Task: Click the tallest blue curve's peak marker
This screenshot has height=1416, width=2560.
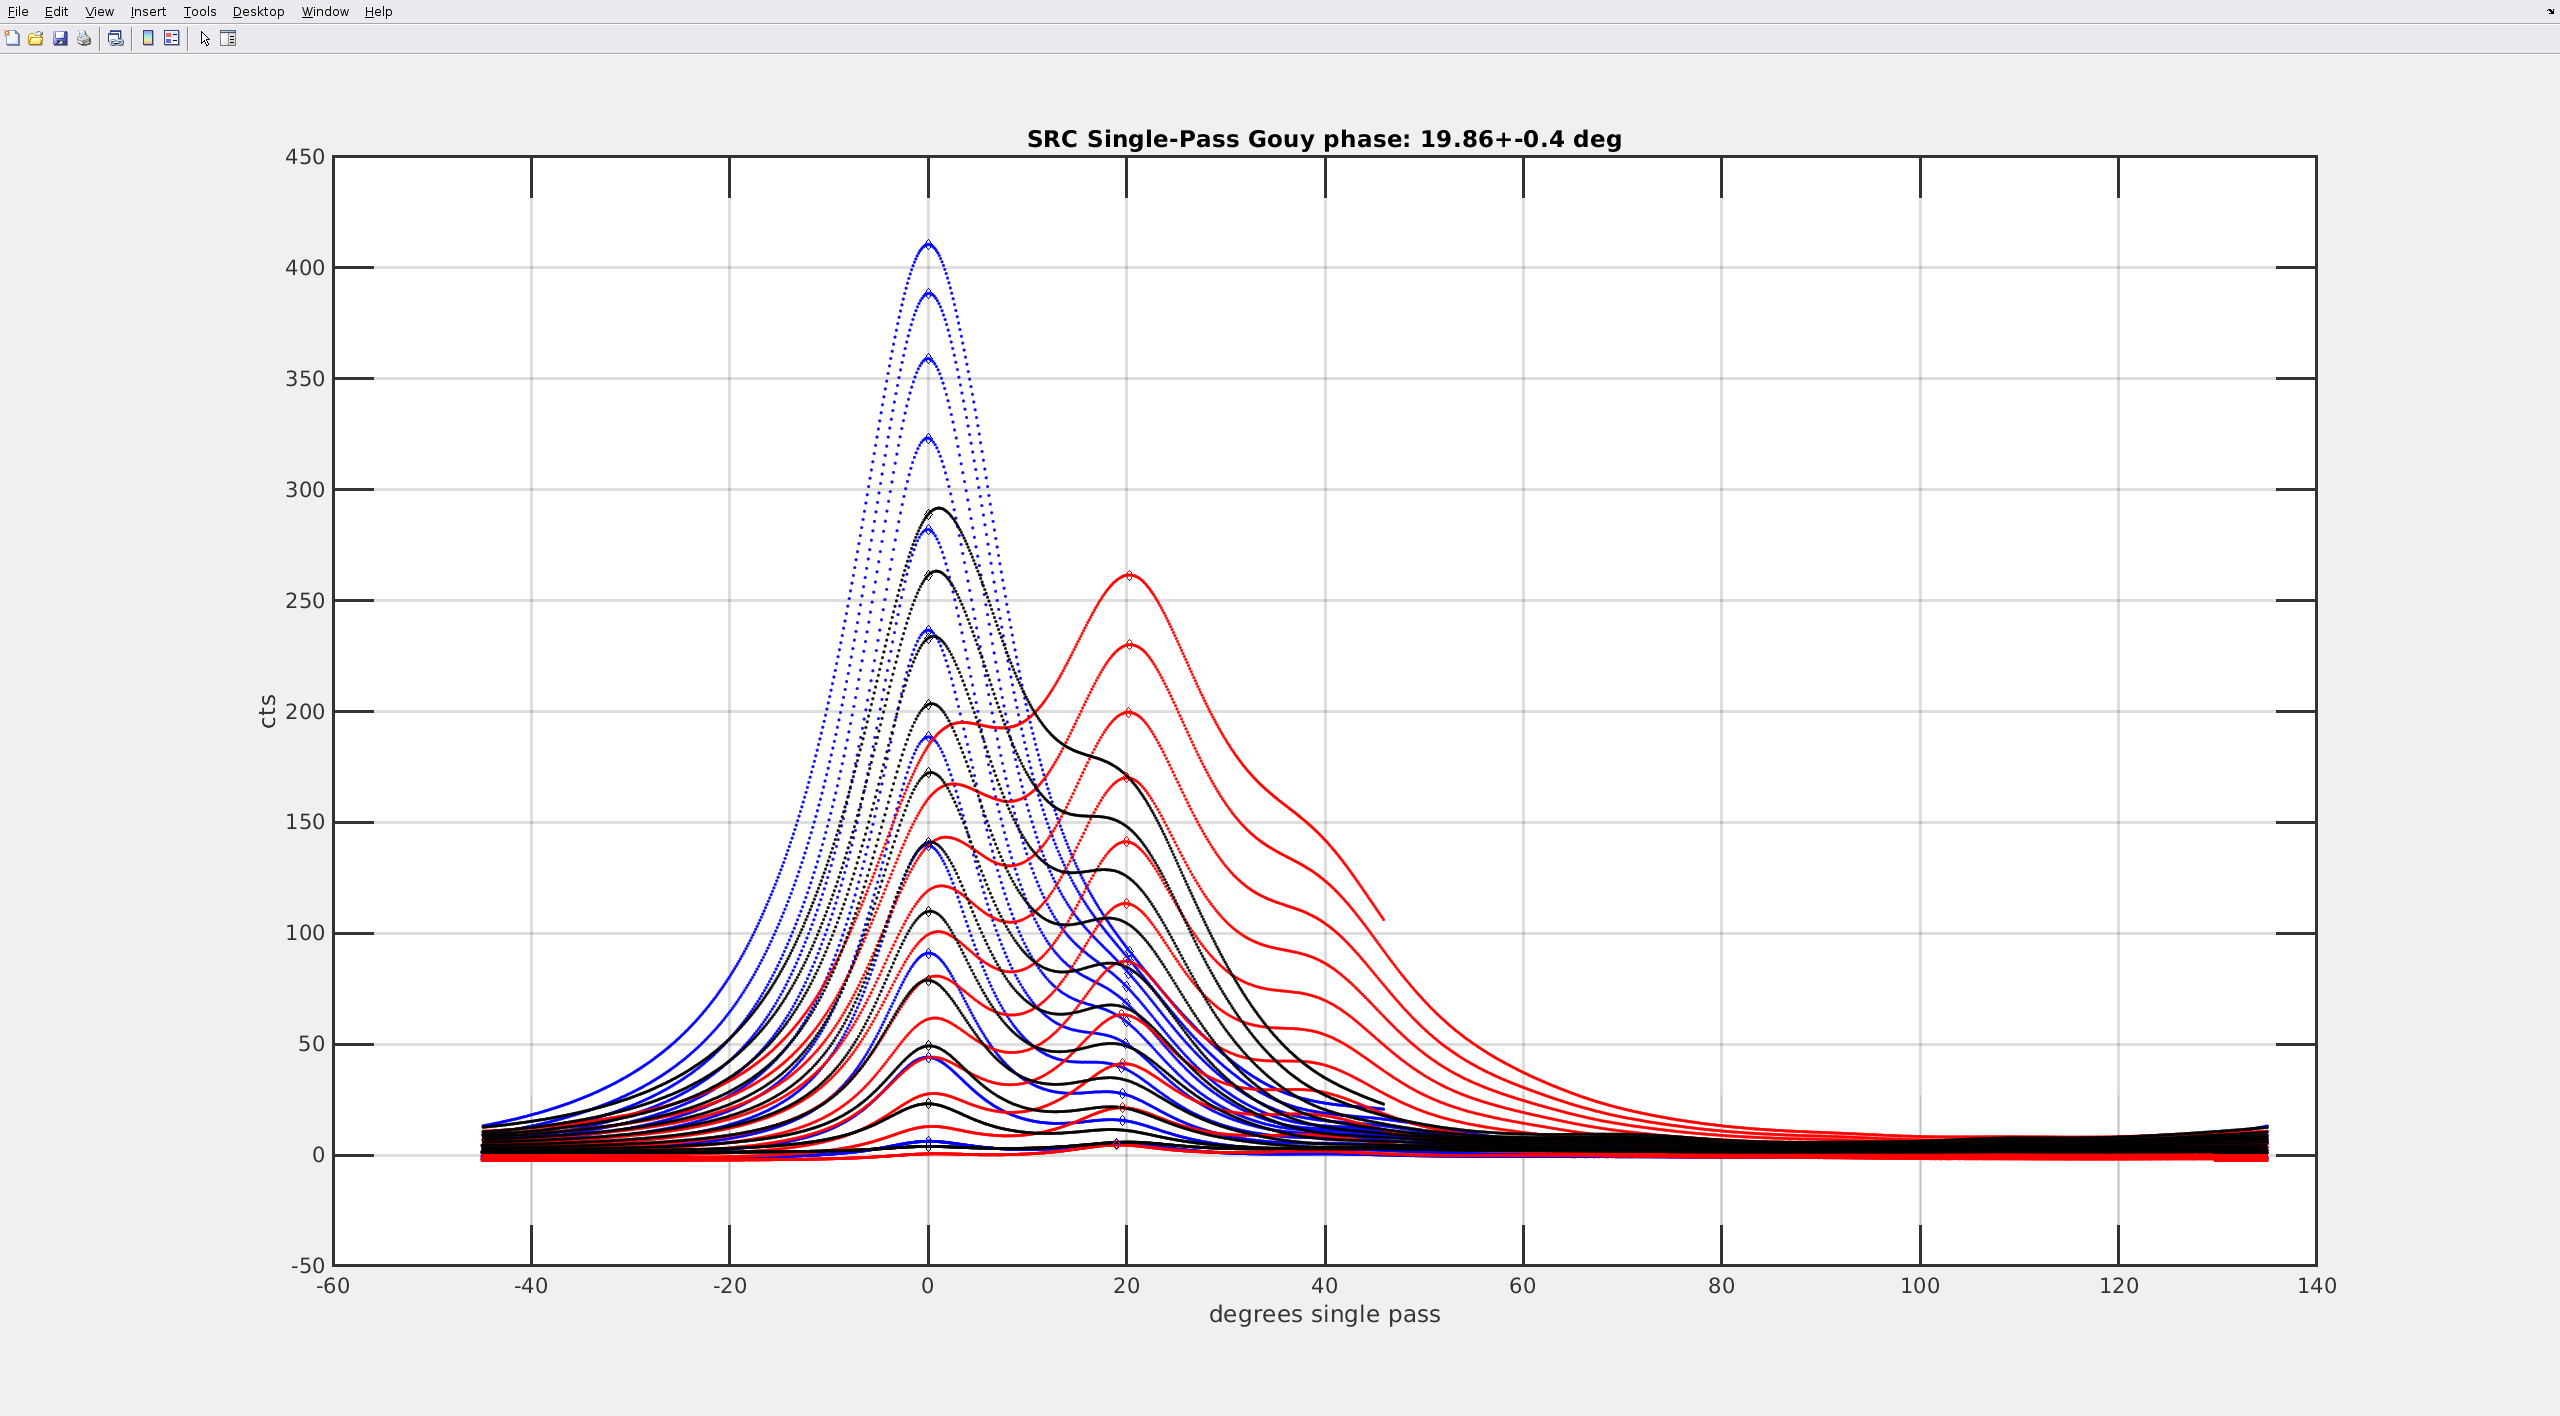Action: click(929, 244)
